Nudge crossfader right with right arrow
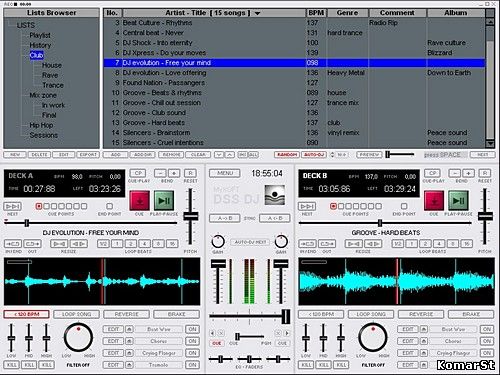Viewport: 500px width, 375px height. pos(287,333)
